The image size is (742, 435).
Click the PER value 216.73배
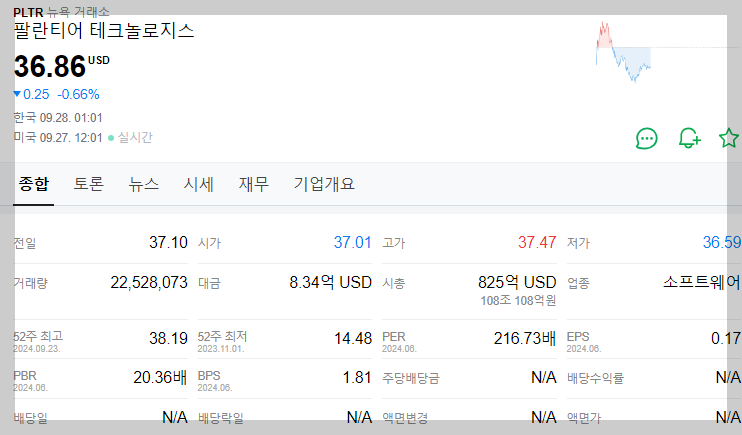[525, 338]
